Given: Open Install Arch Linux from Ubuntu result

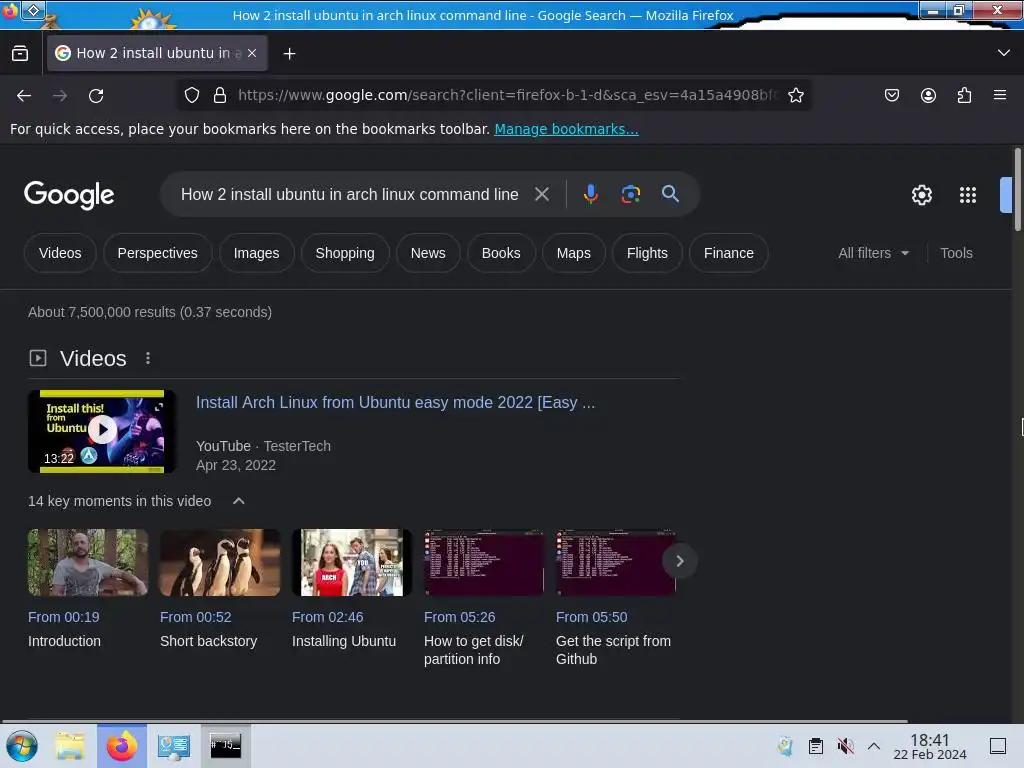Looking at the screenshot, I should coord(395,402).
